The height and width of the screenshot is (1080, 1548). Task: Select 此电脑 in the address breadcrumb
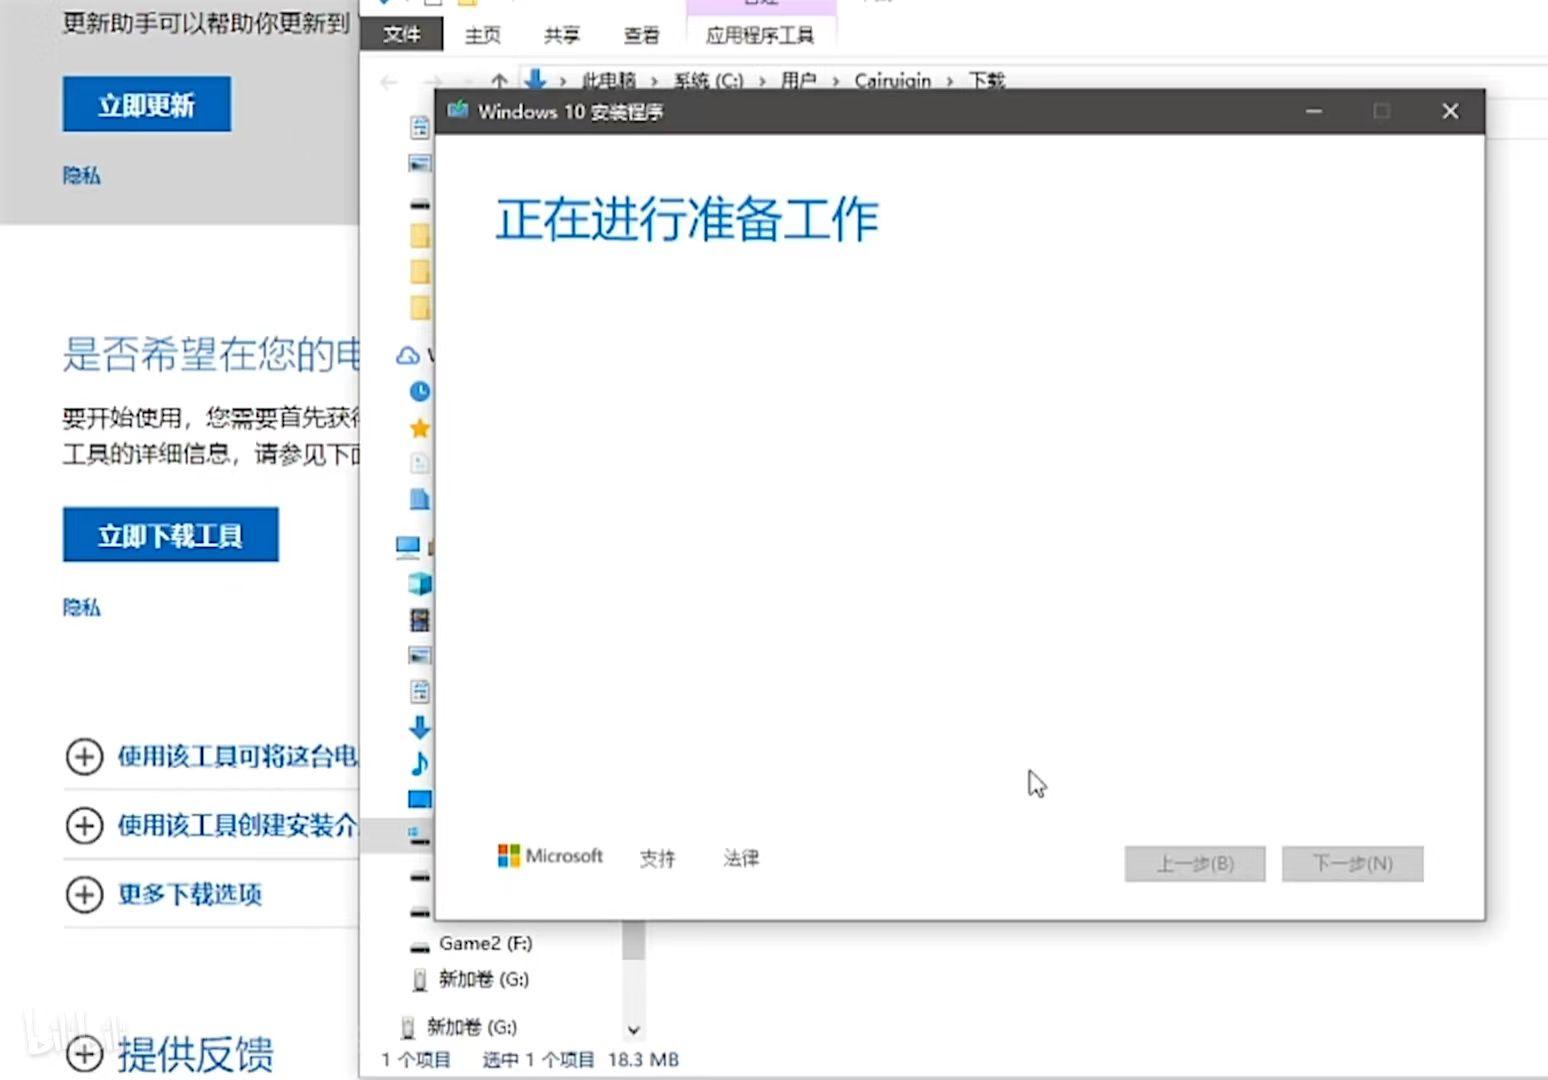coord(609,80)
